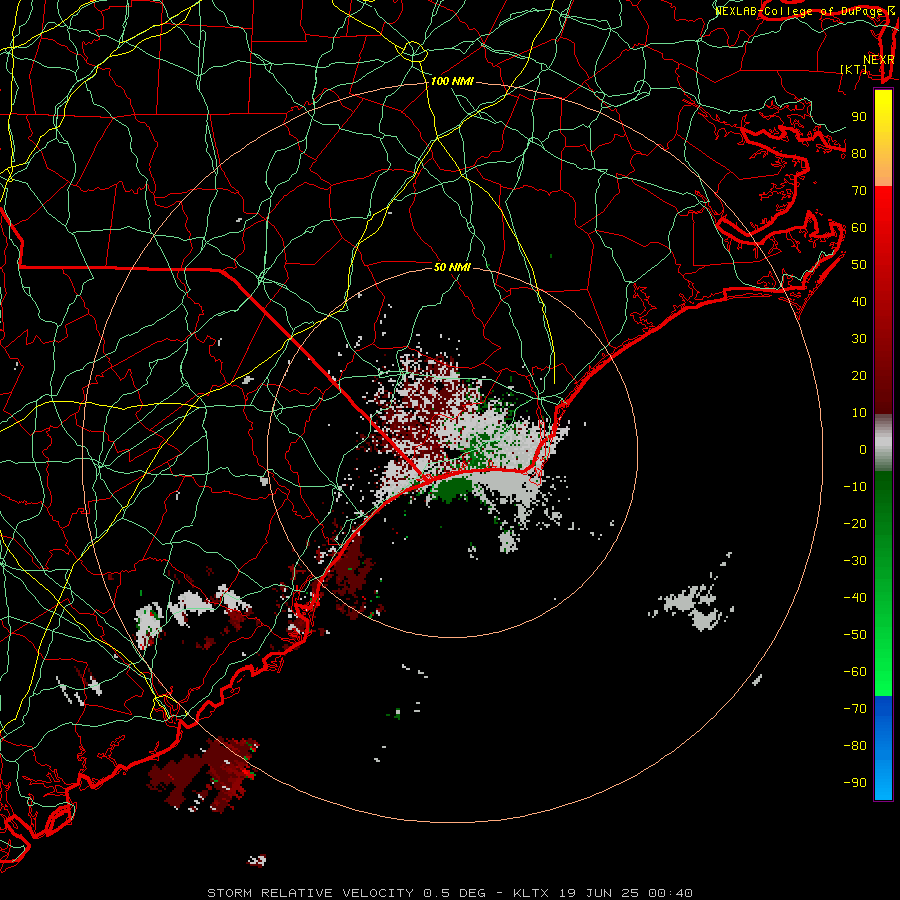
Task: Click the positive 20 scale value
Action: [859, 376]
